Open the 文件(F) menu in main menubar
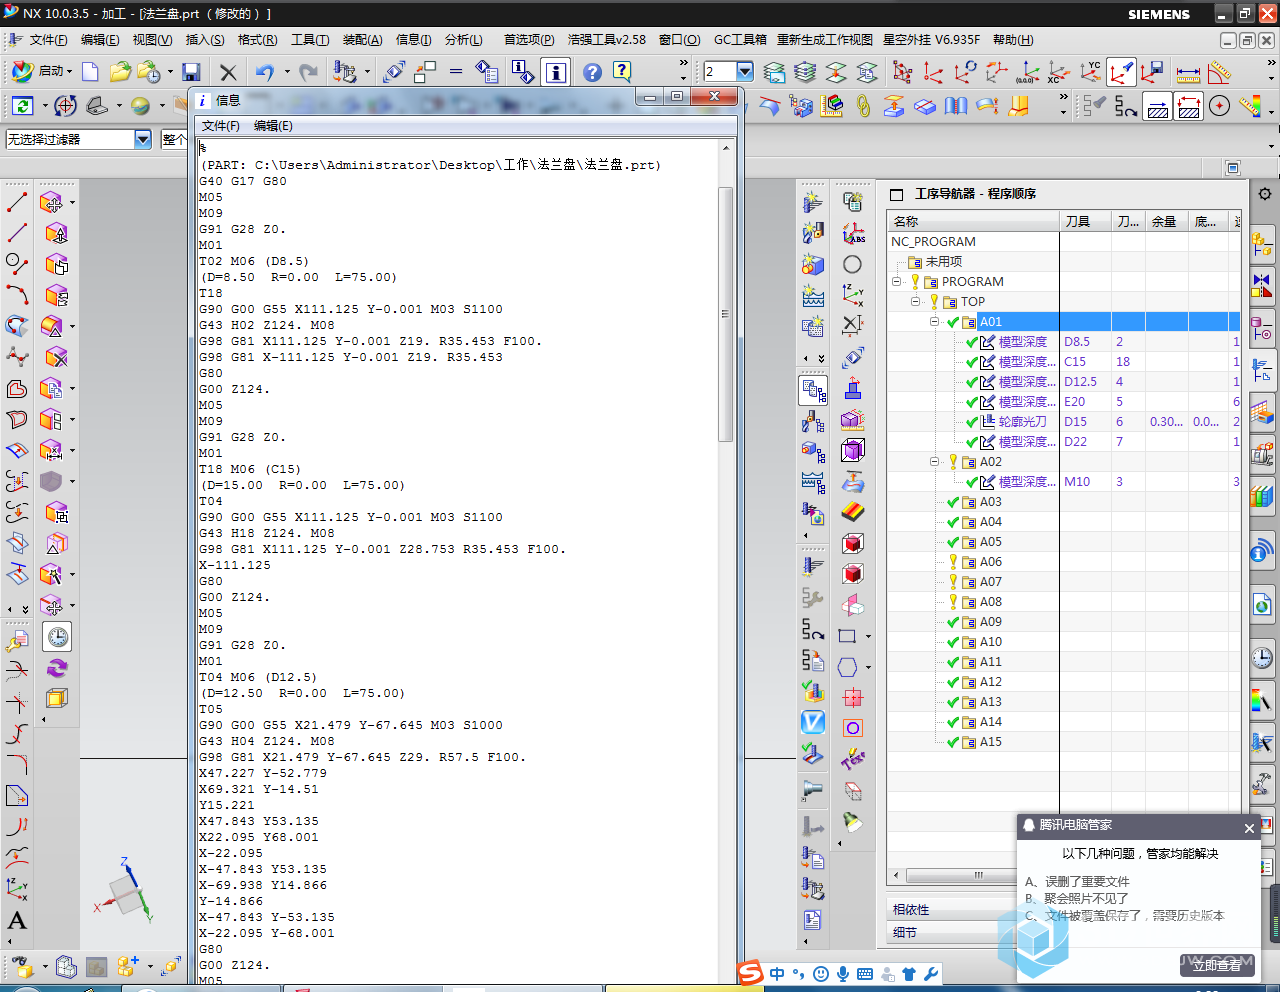 [48, 40]
